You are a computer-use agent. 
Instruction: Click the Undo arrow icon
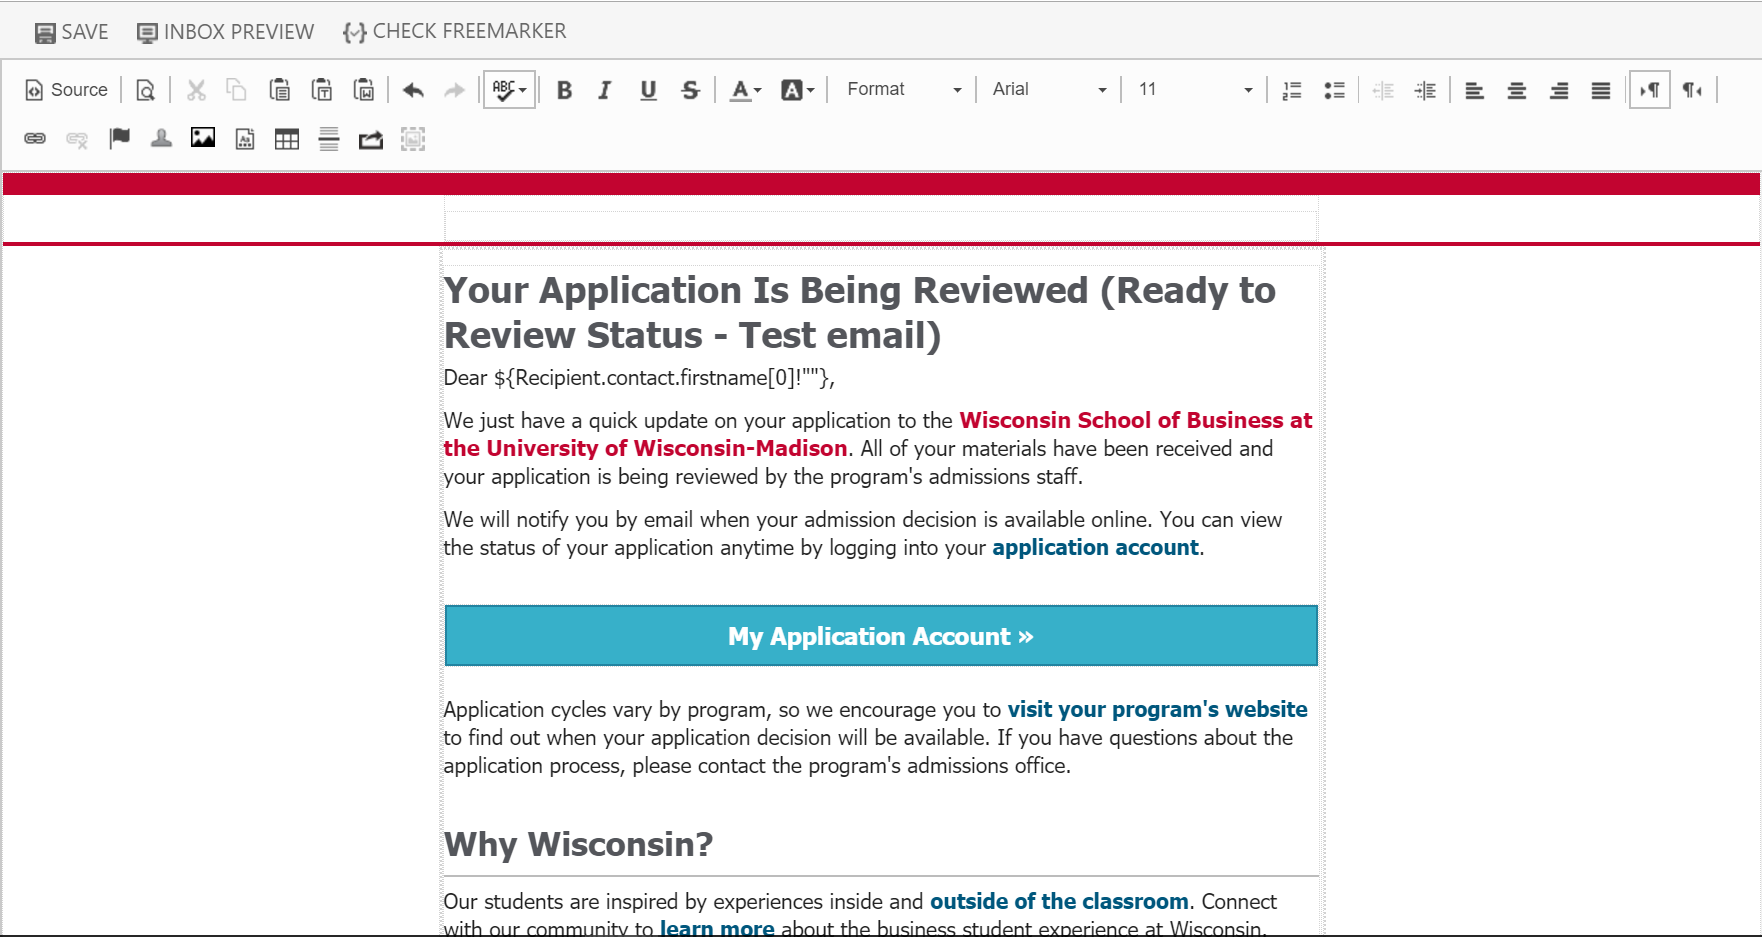tap(413, 90)
